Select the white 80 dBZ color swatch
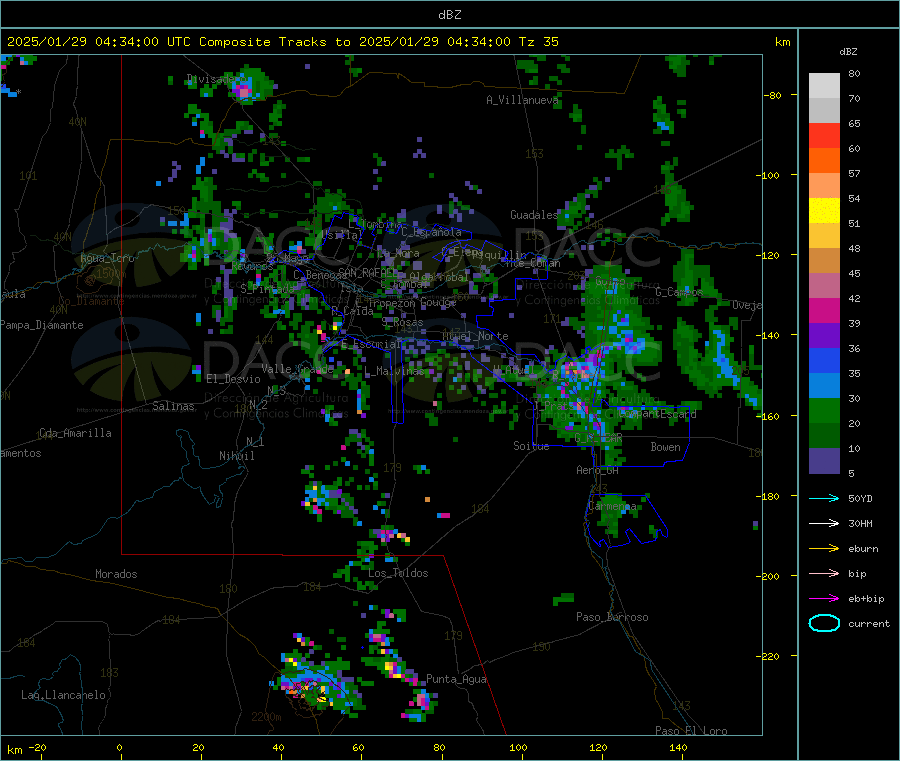This screenshot has width=900, height=761. click(824, 86)
